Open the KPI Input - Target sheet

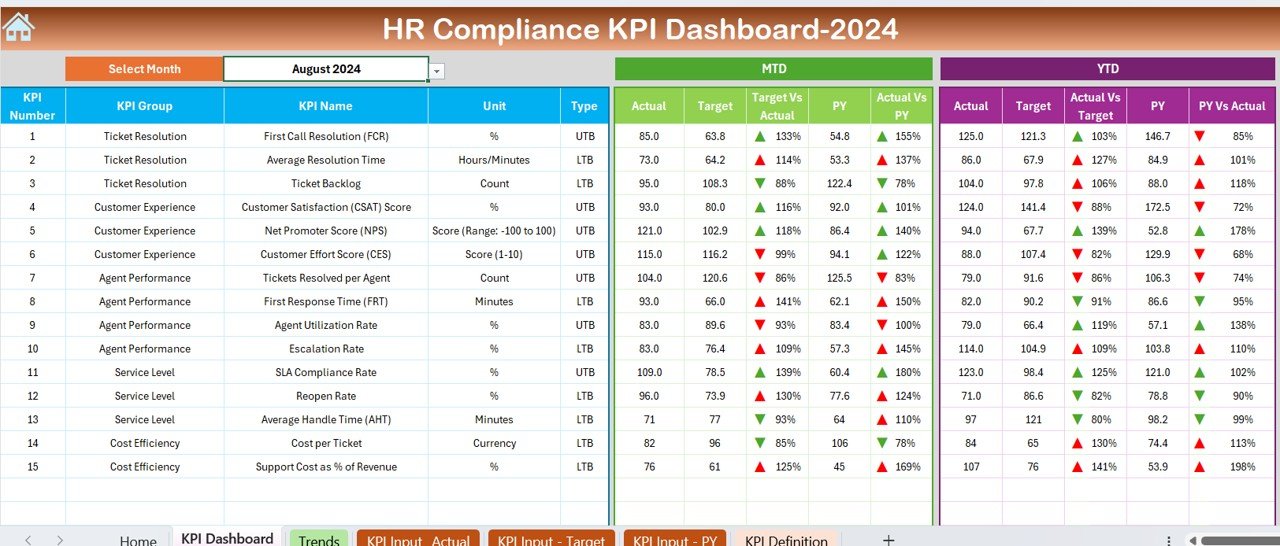[x=551, y=540]
